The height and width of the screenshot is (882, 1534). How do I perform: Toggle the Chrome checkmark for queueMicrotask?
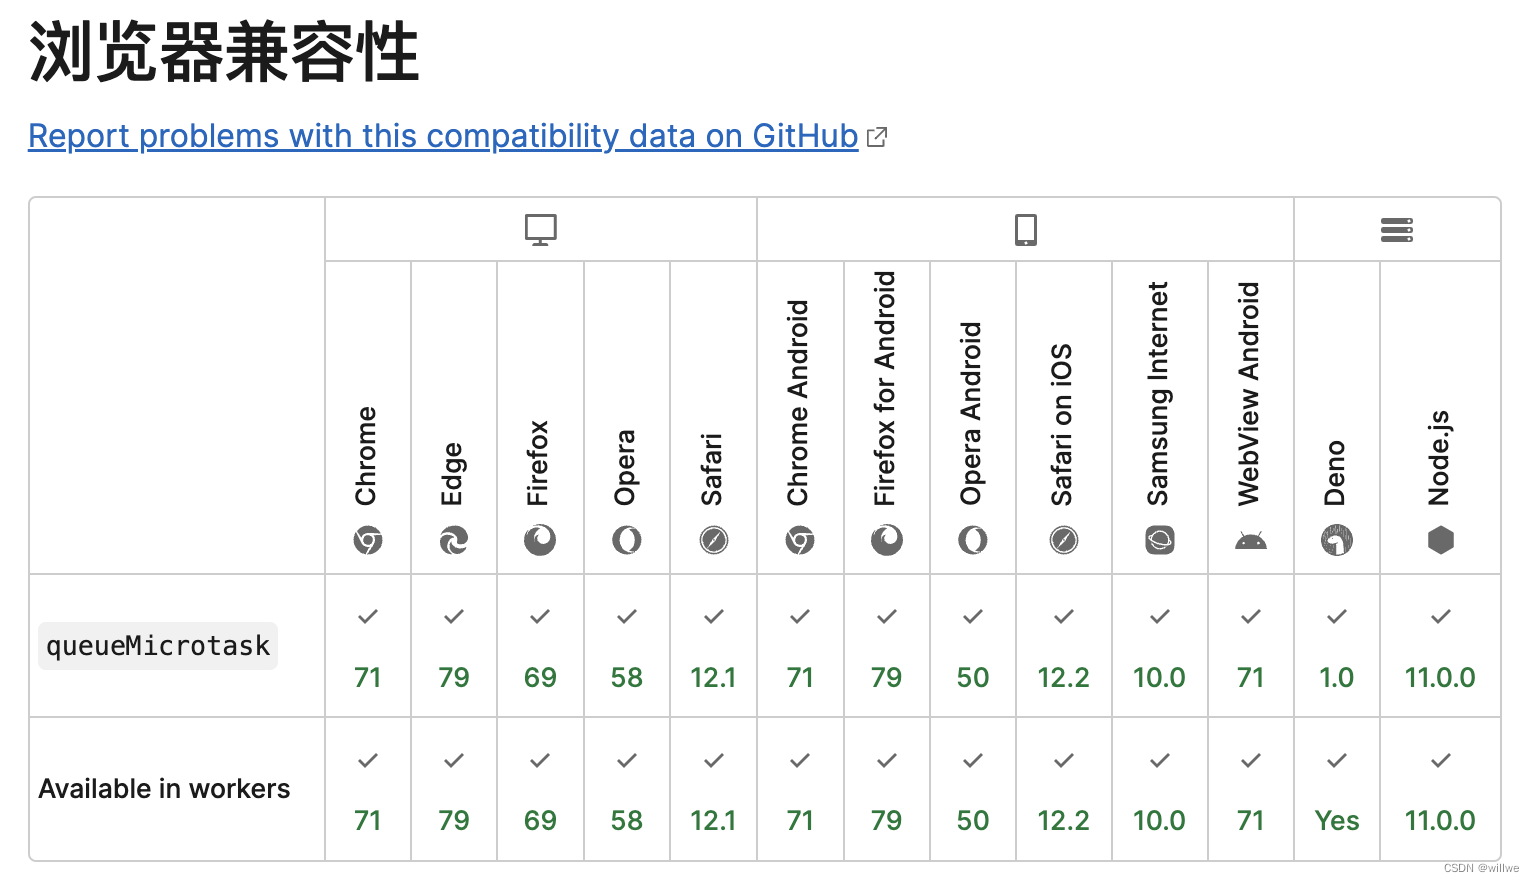pos(367,616)
